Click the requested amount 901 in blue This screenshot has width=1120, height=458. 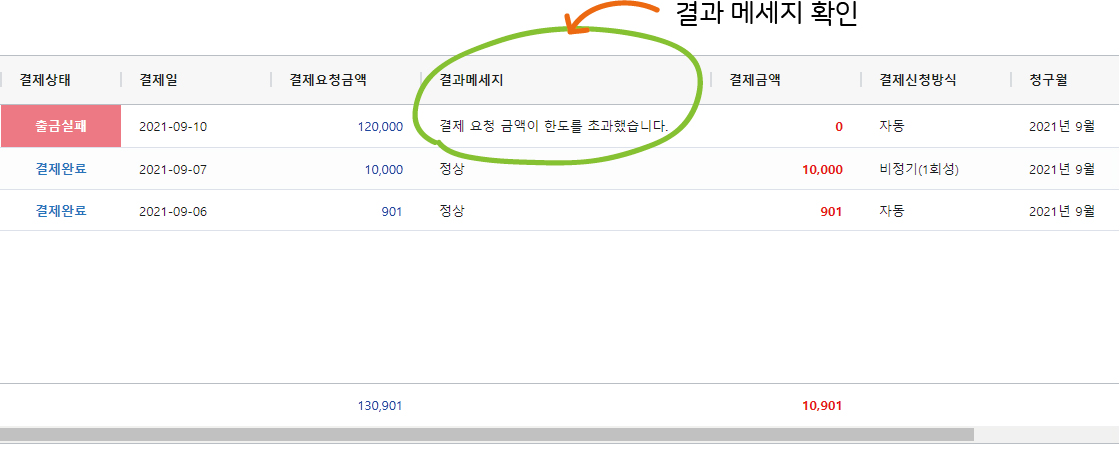[x=392, y=212]
